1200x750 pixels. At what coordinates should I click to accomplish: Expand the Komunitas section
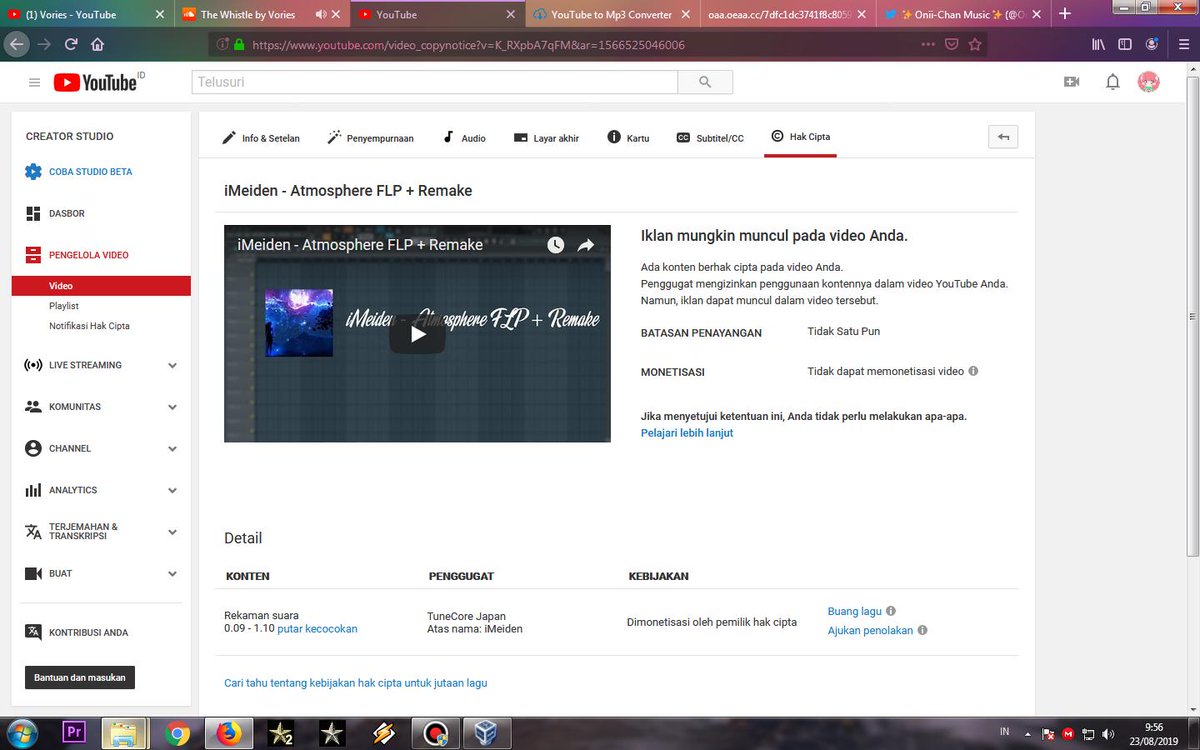coord(172,407)
